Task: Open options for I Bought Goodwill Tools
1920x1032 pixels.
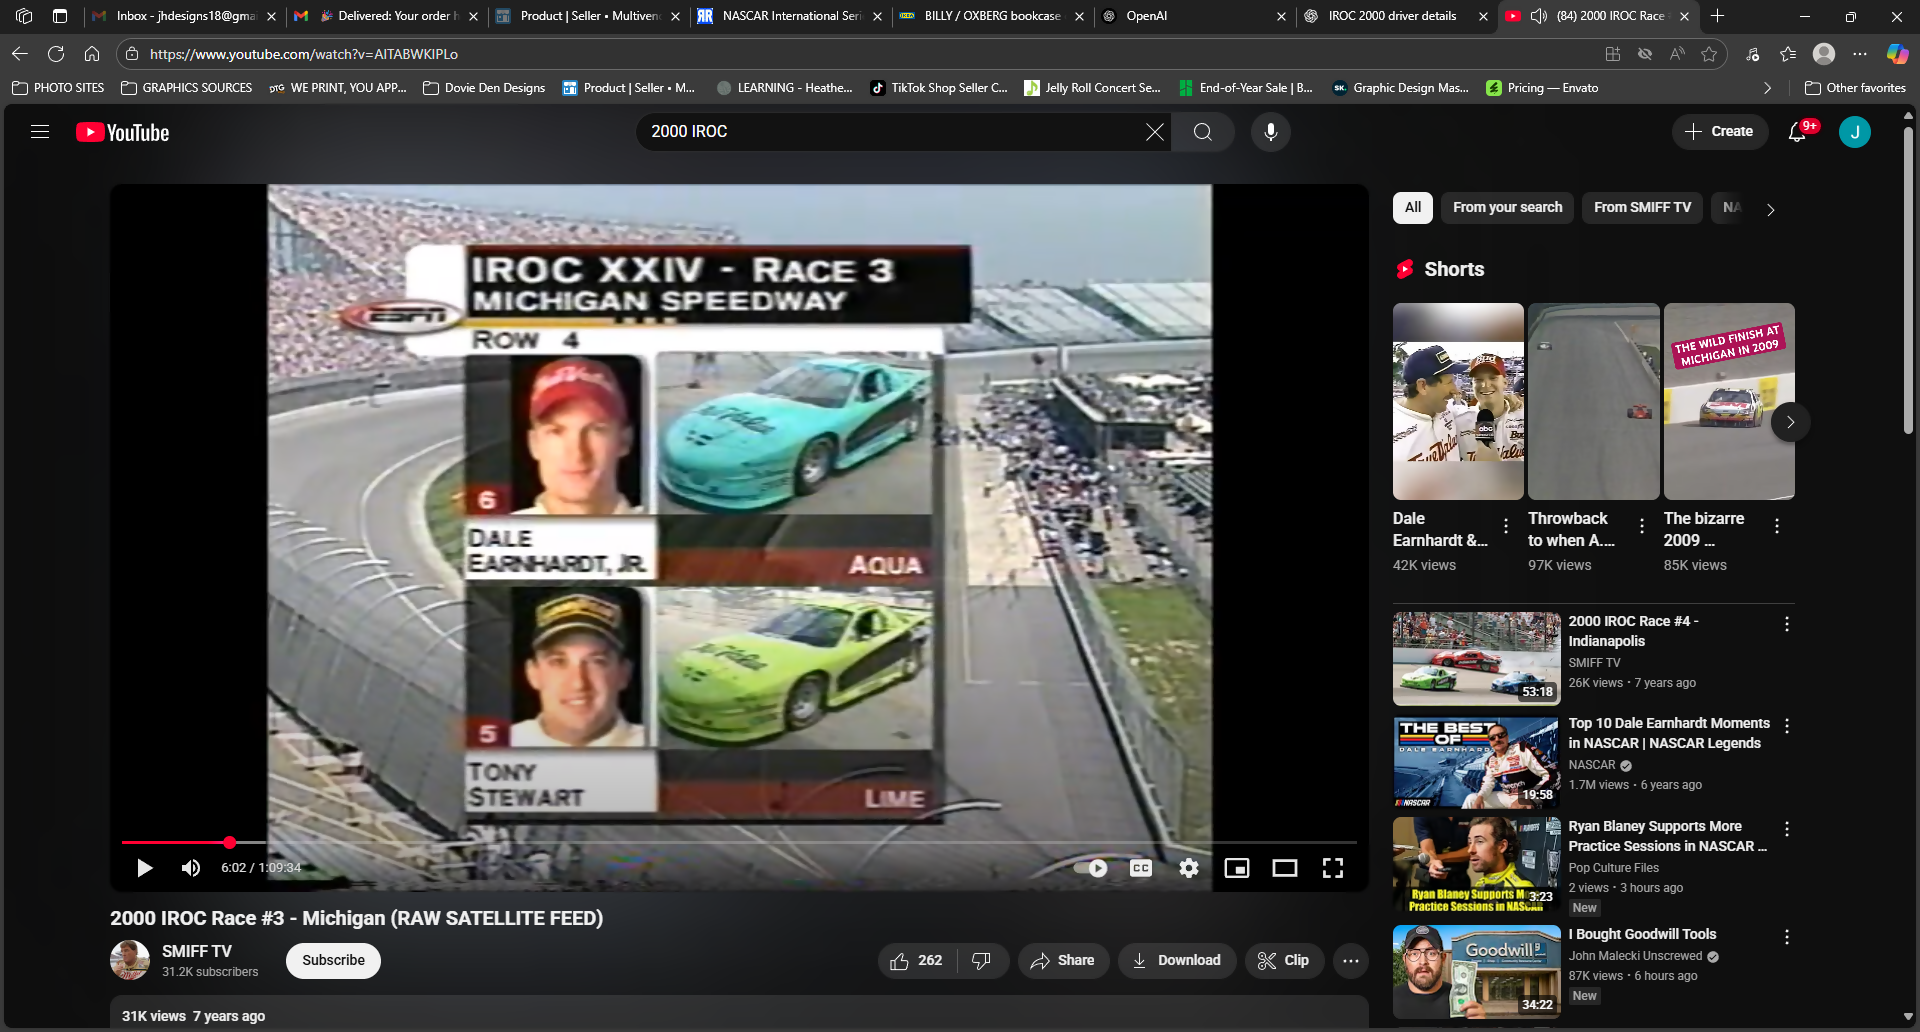Action: pos(1787,937)
